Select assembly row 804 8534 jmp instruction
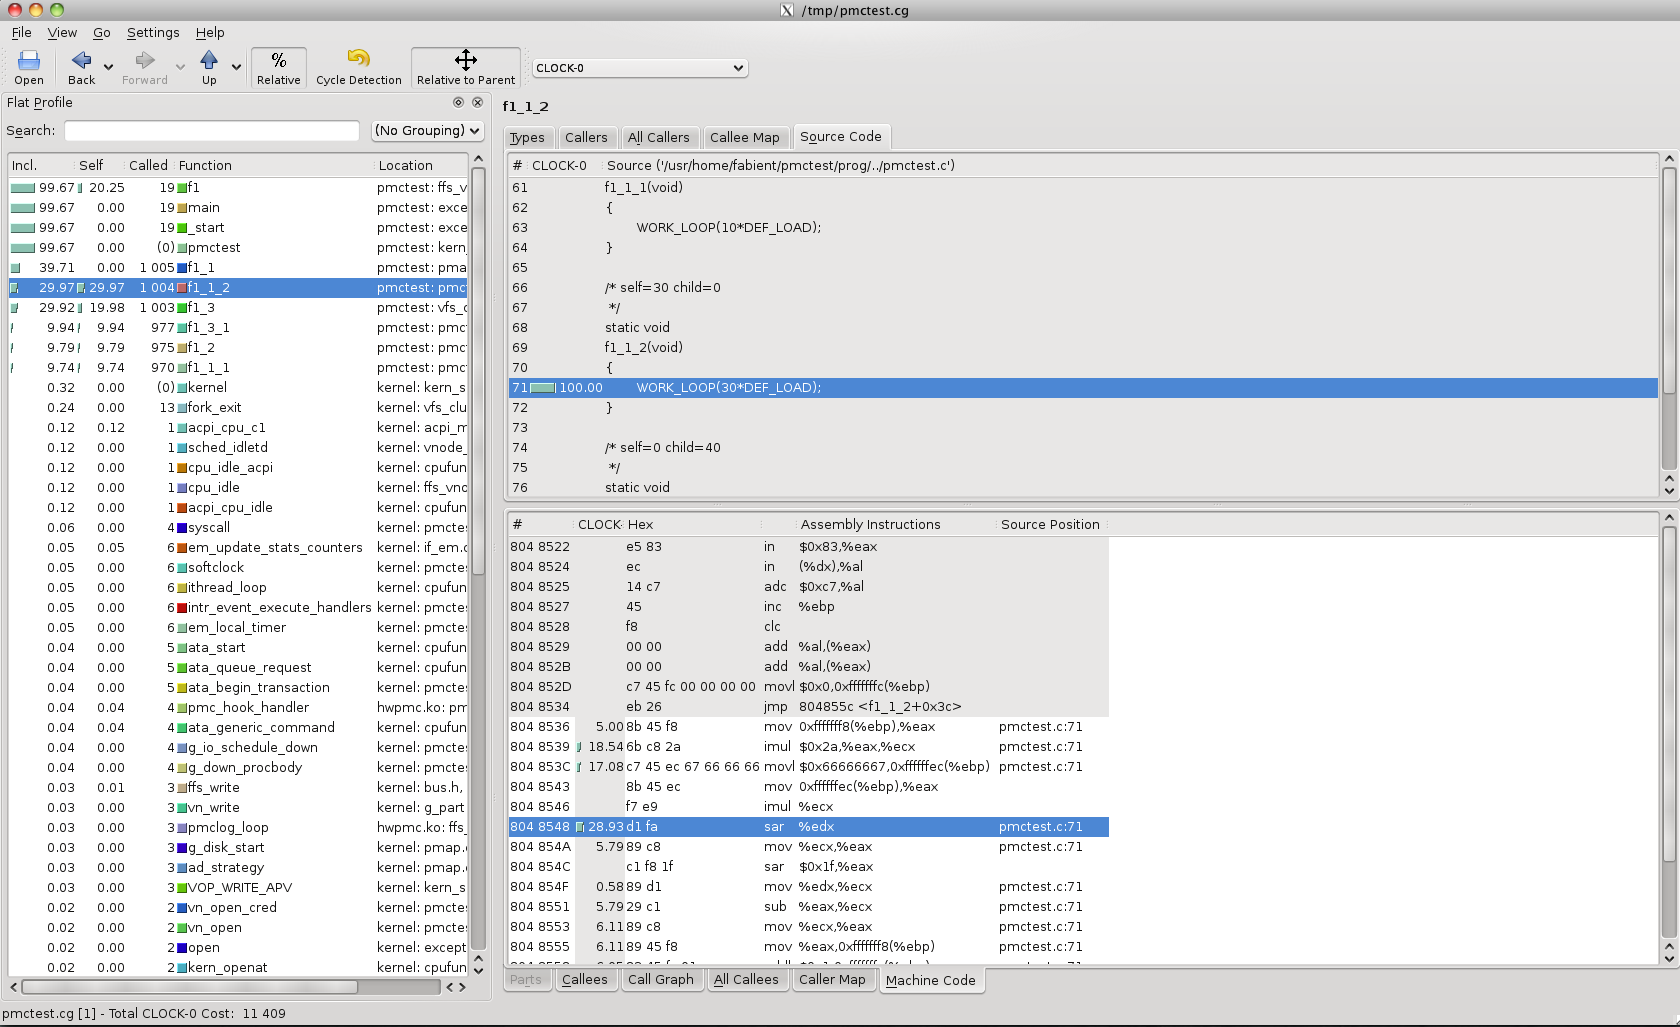 pos(808,707)
